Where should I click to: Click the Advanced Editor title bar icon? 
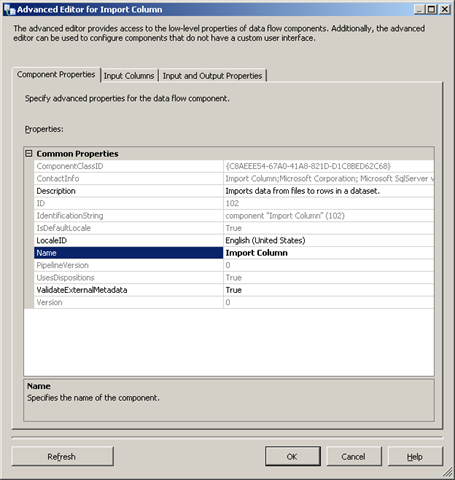pos(9,9)
